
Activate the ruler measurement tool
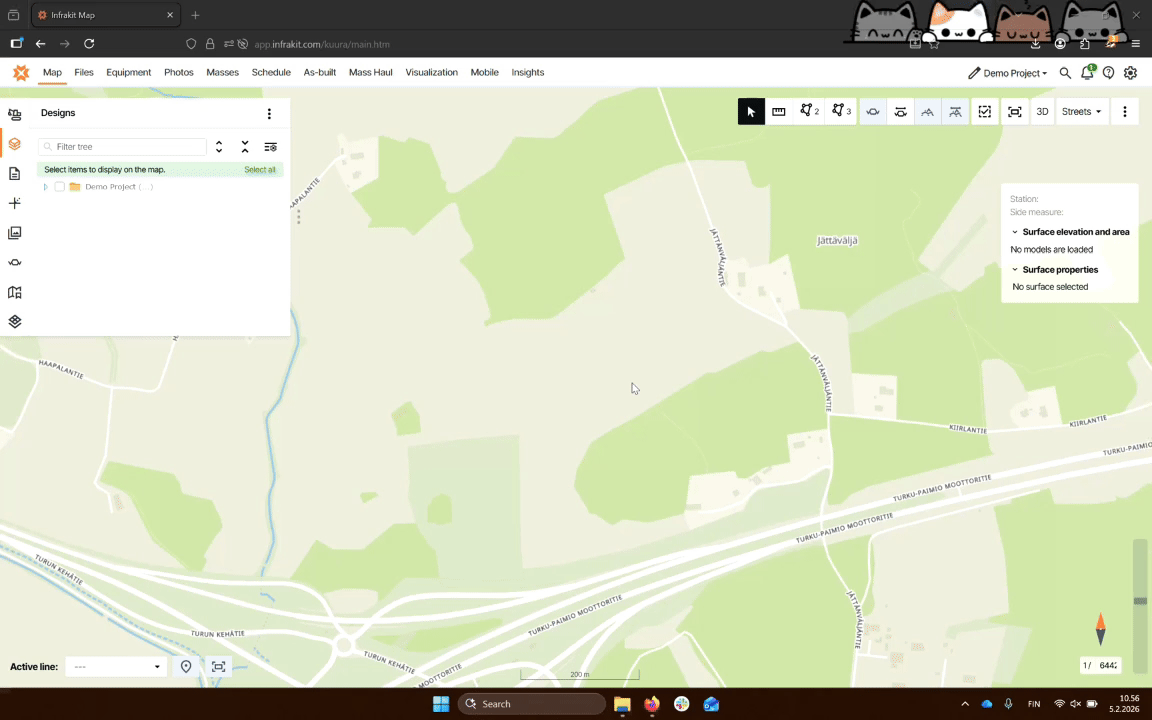click(779, 112)
